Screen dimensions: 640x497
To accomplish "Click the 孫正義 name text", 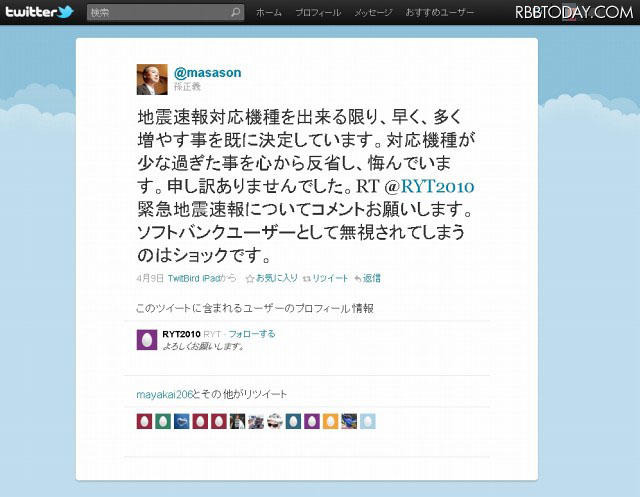I will (187, 87).
